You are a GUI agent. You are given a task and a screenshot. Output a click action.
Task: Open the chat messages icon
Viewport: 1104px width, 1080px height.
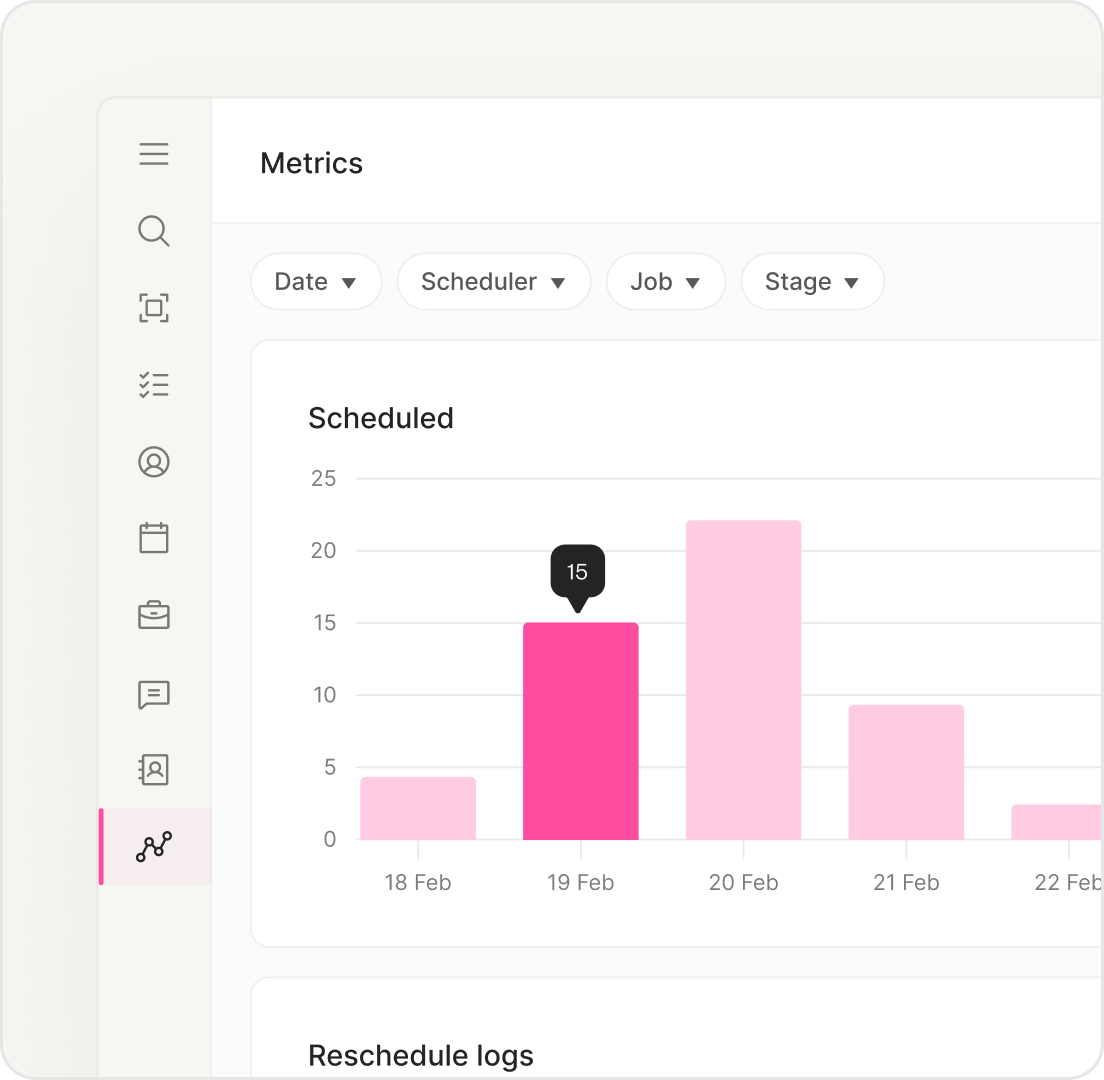point(153,694)
